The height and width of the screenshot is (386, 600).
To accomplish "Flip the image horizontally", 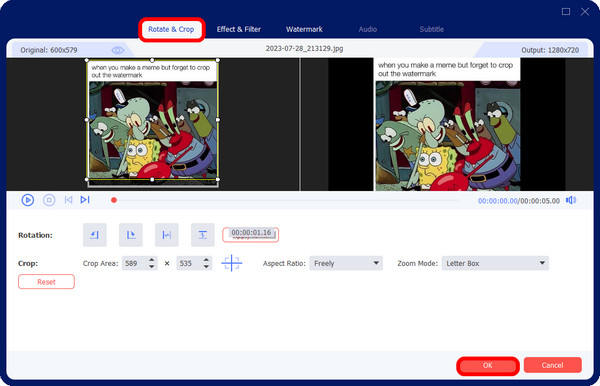I will click(x=166, y=235).
